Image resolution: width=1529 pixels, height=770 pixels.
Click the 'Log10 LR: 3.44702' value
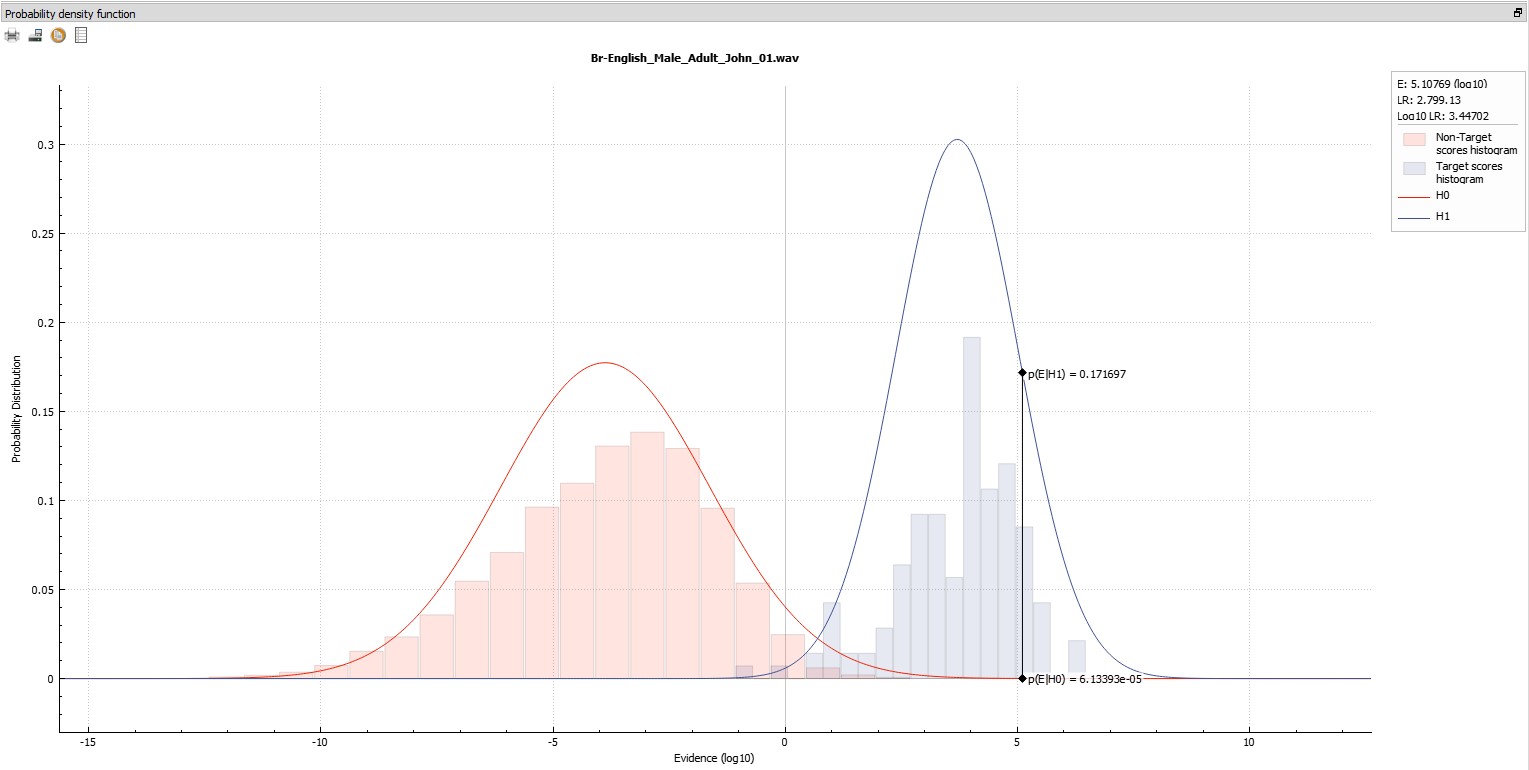(1442, 115)
